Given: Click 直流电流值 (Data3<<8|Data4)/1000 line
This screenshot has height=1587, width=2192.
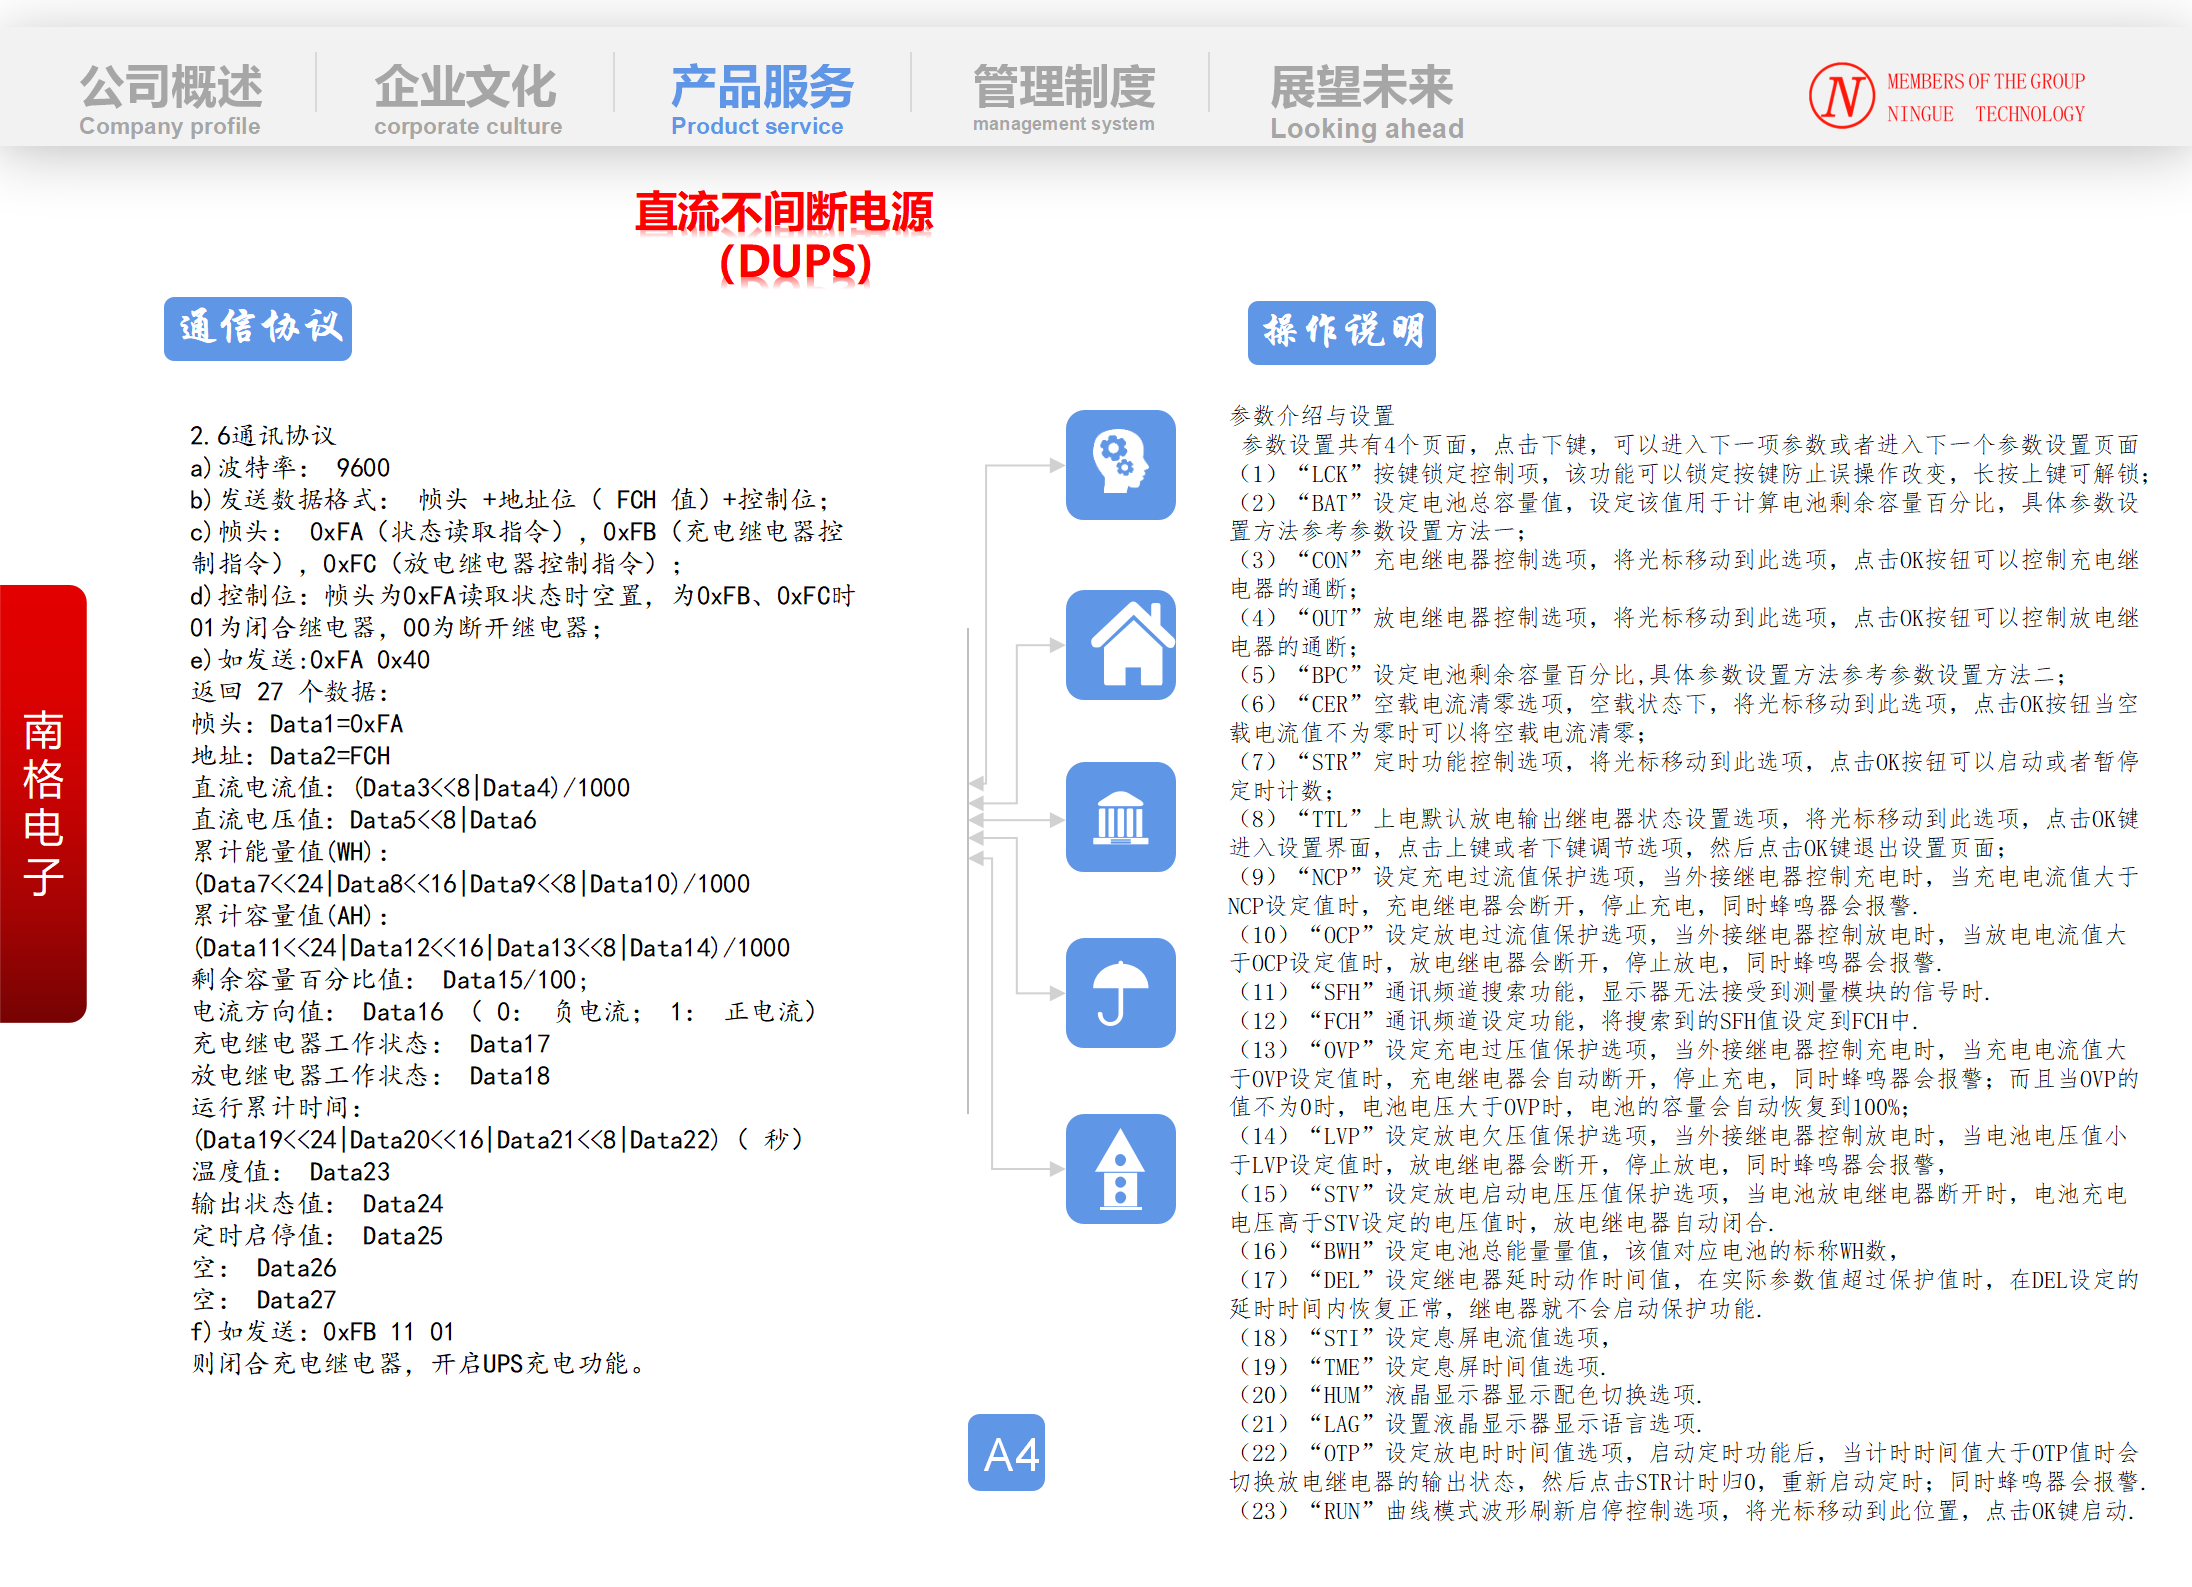Looking at the screenshot, I should coord(411,788).
